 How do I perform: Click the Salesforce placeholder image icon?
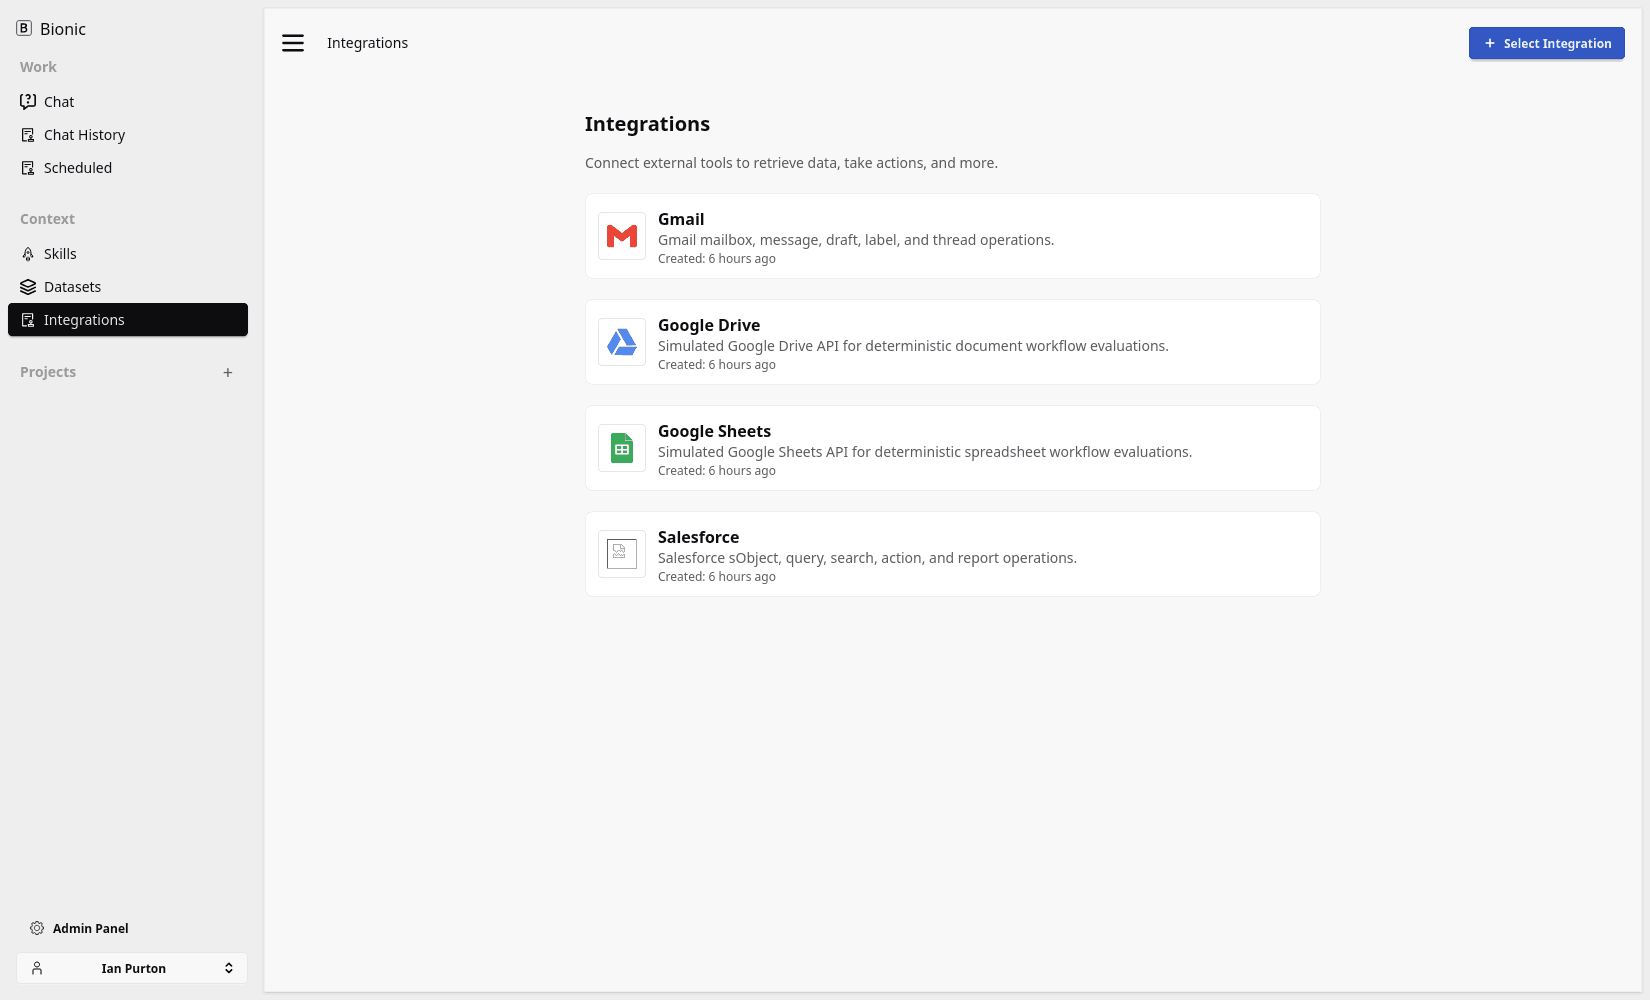pyautogui.click(x=622, y=554)
